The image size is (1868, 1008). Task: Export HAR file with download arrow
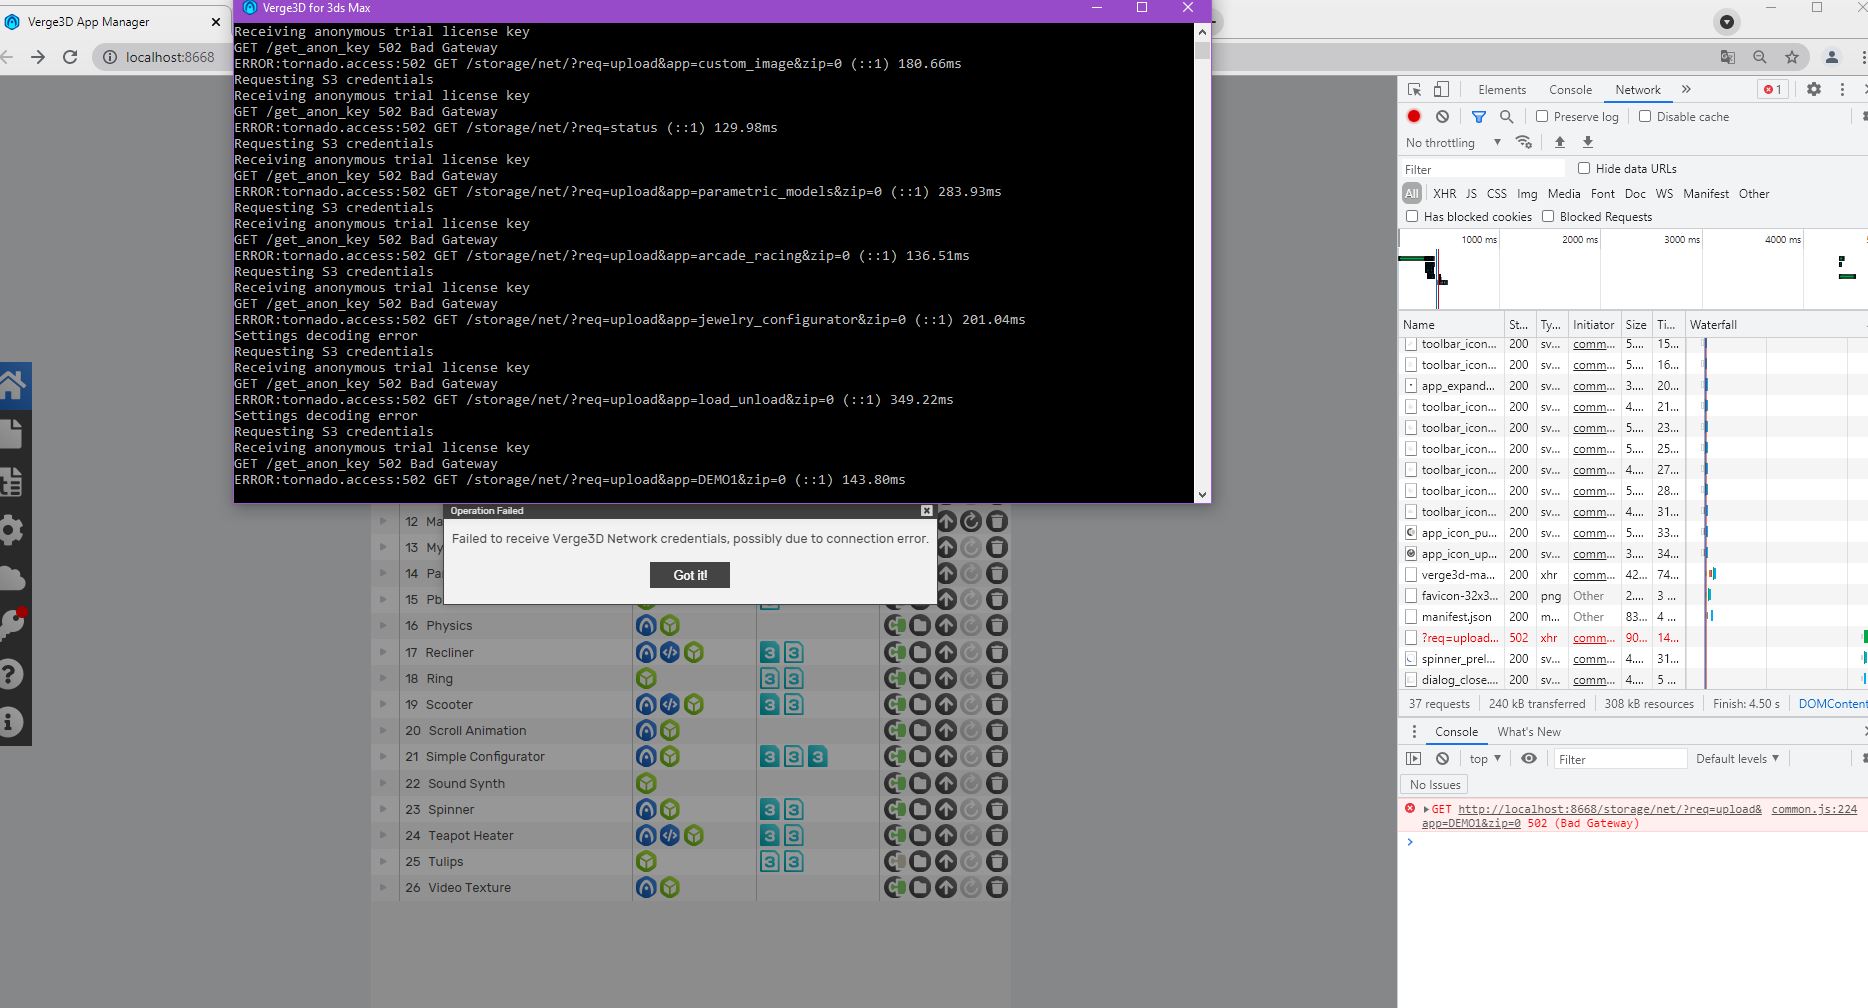(x=1587, y=142)
